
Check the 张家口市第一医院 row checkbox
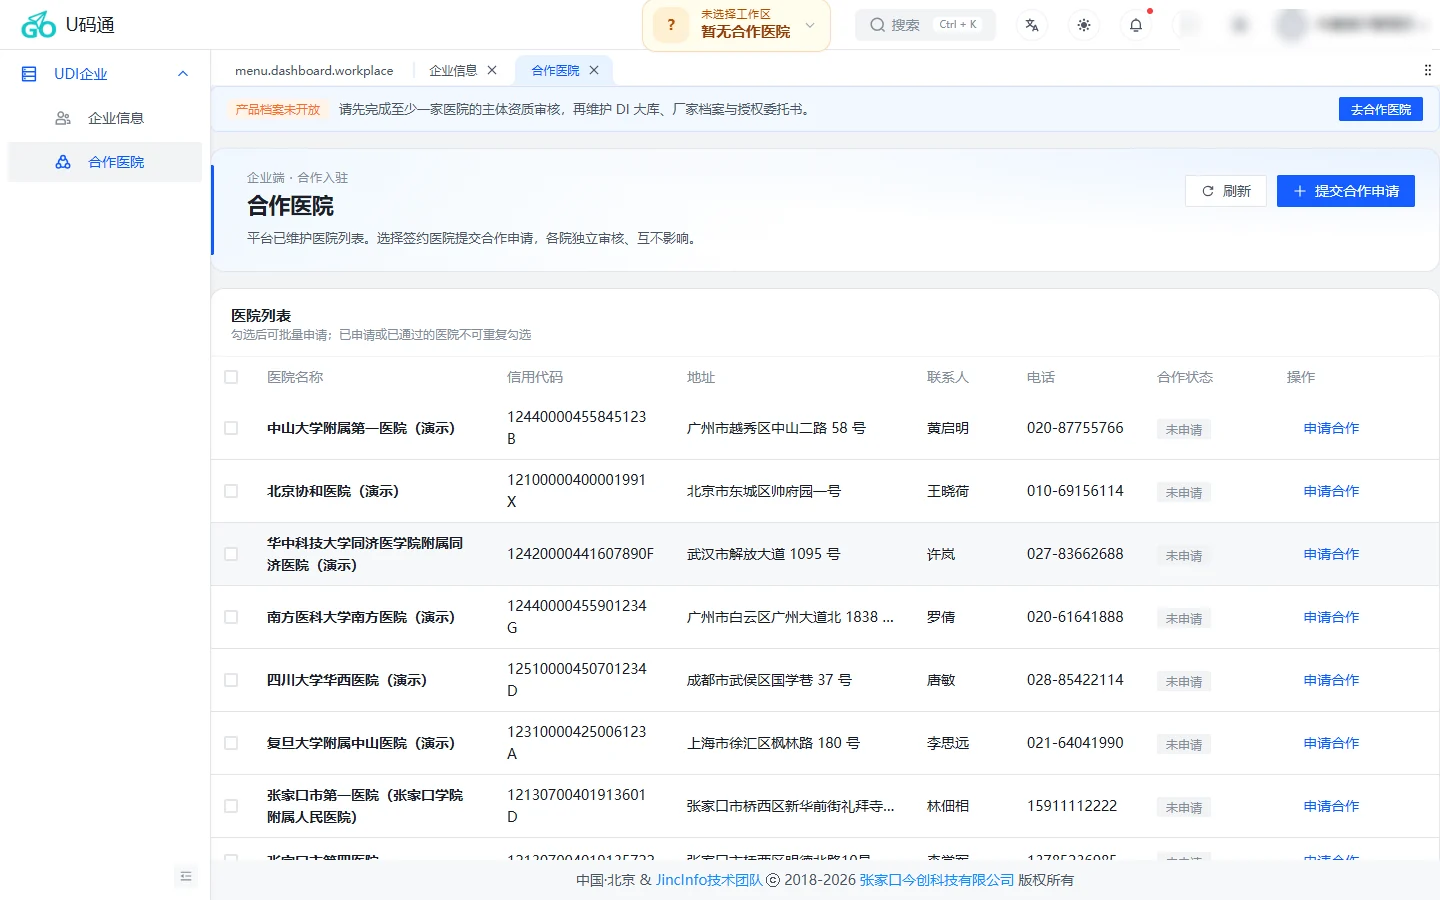click(x=231, y=806)
